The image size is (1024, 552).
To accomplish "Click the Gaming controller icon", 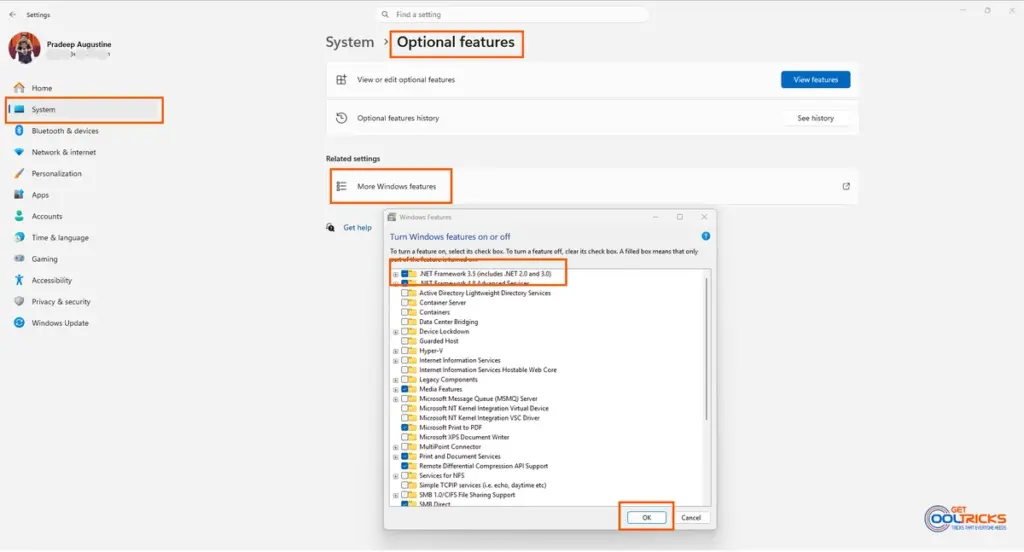I will pos(19,259).
